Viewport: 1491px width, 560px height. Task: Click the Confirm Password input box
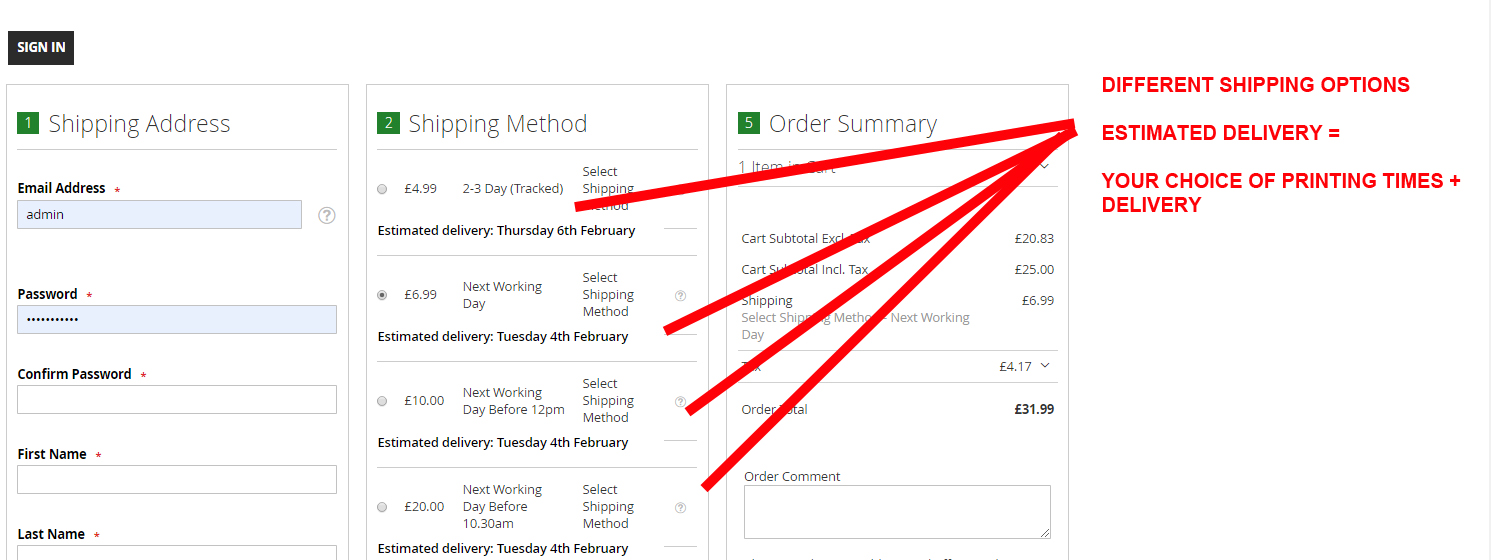pos(177,400)
